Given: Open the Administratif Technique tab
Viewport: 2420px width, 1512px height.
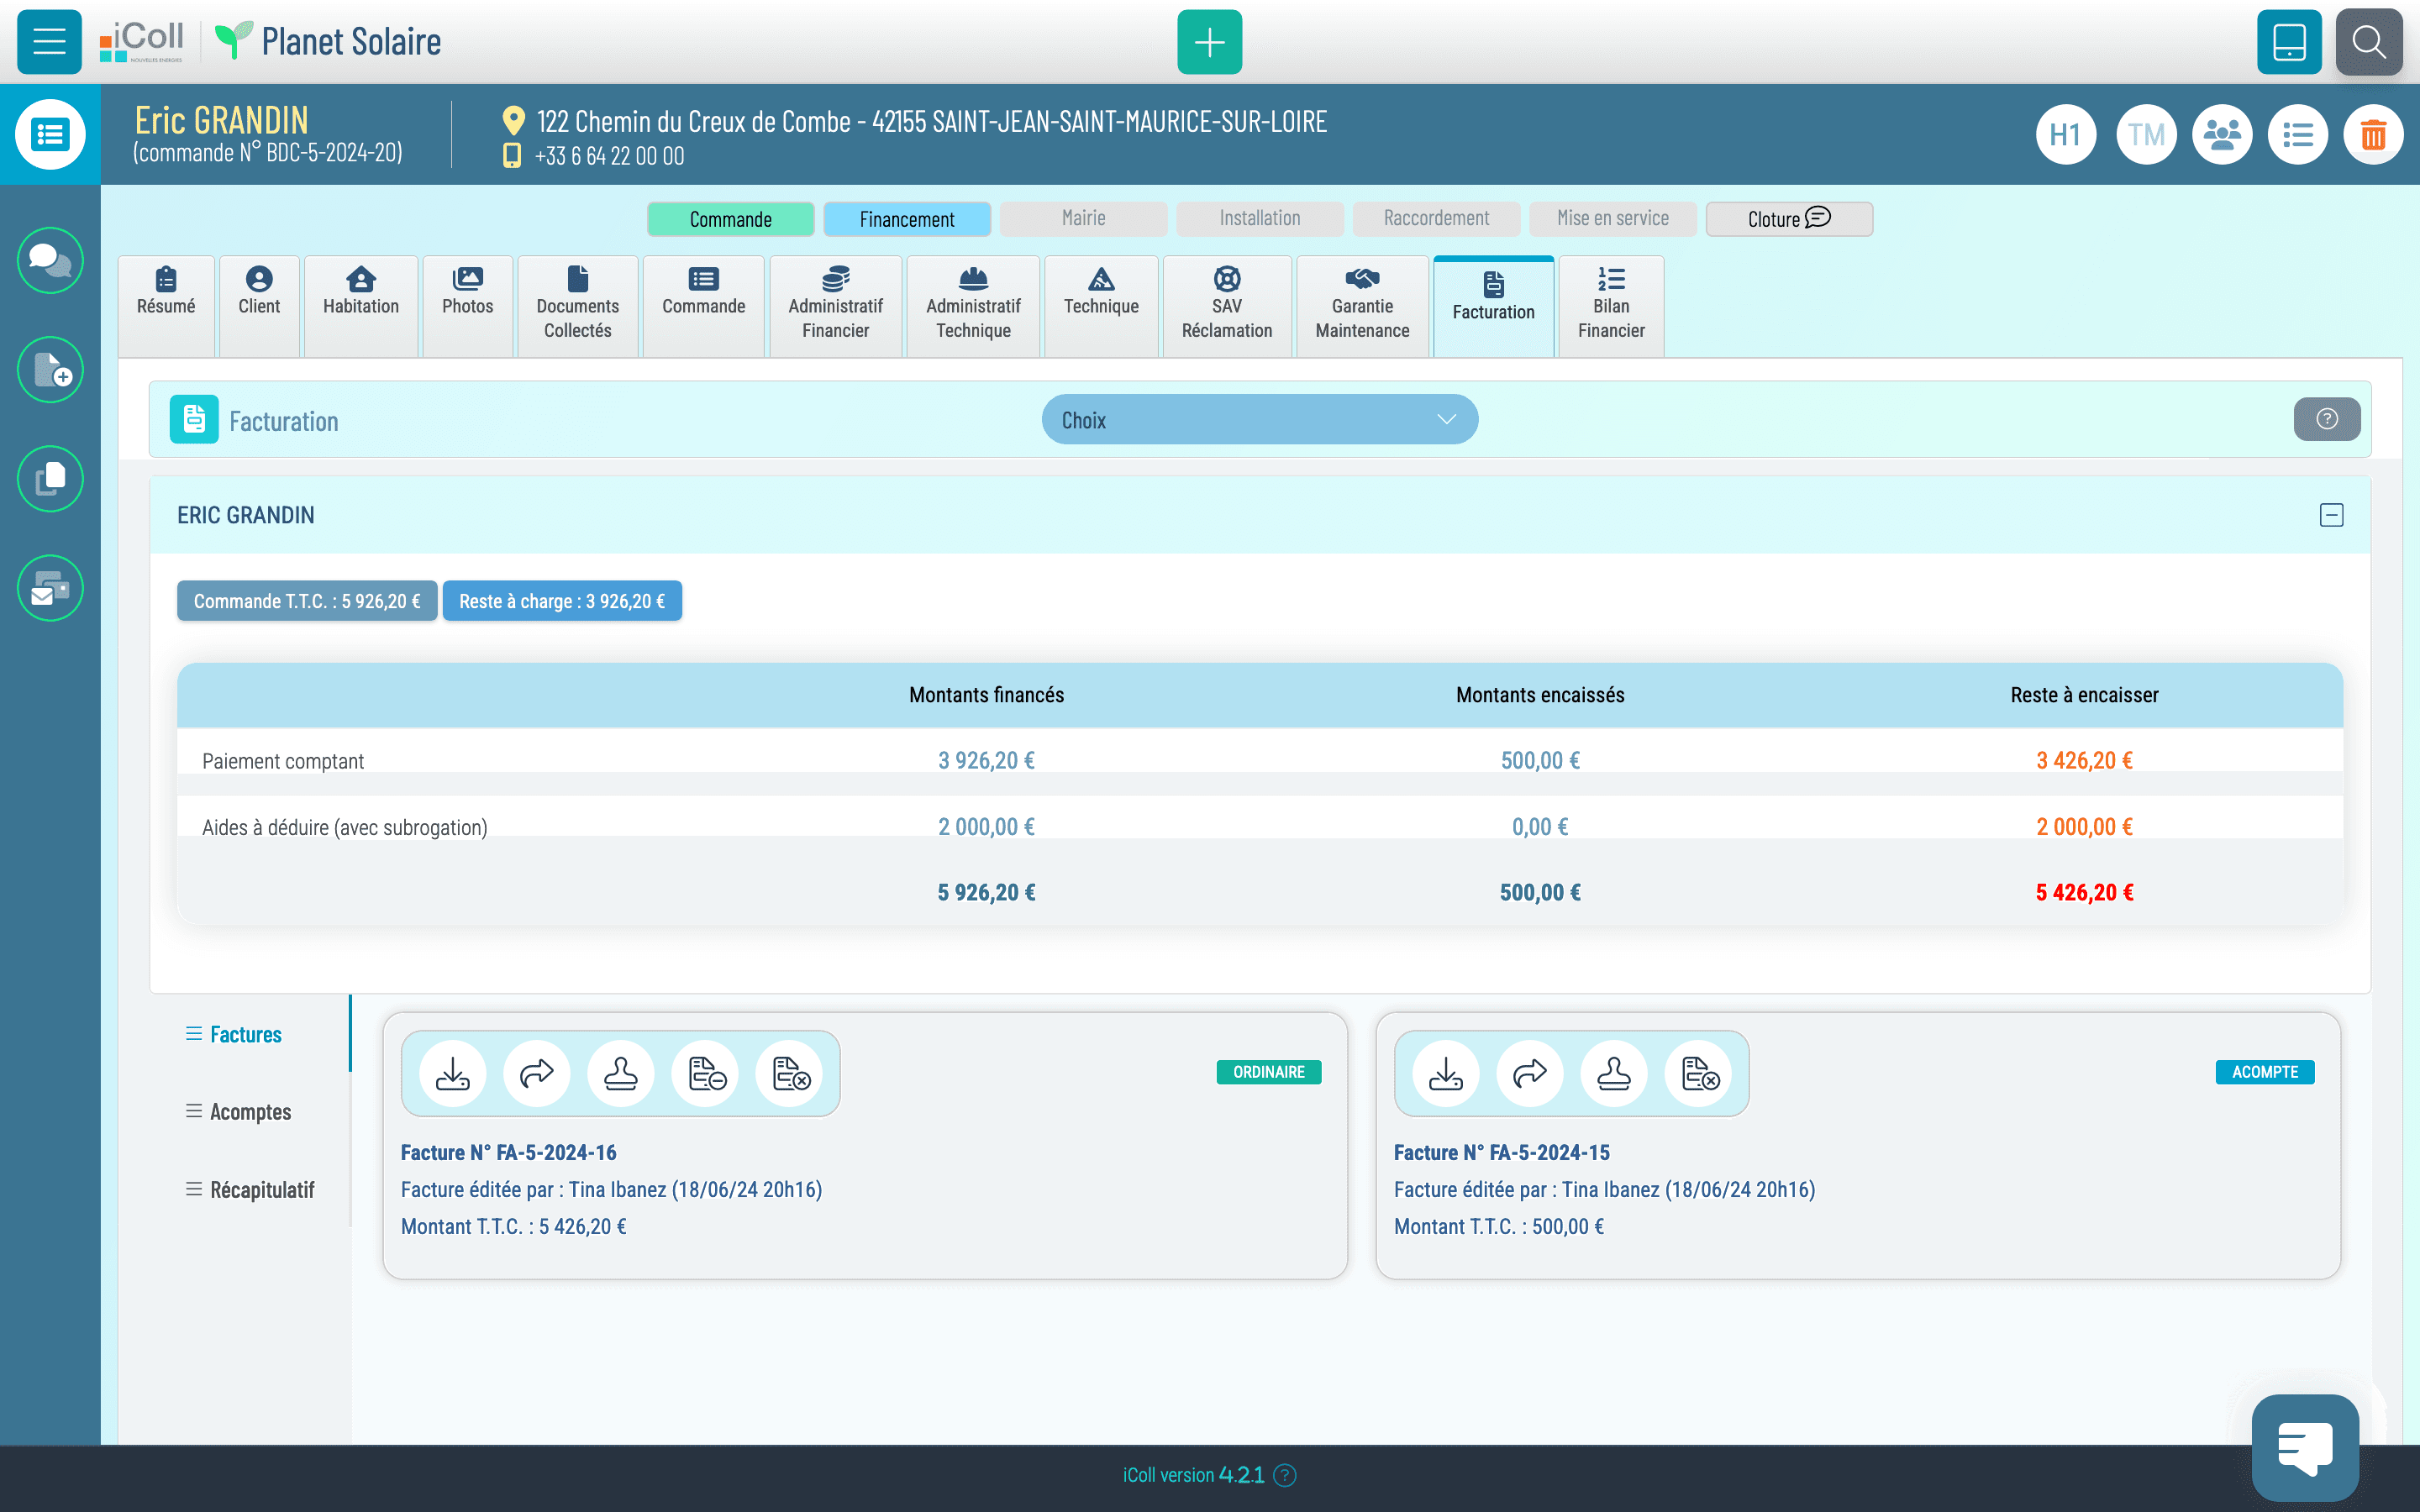Looking at the screenshot, I should coord(973,305).
